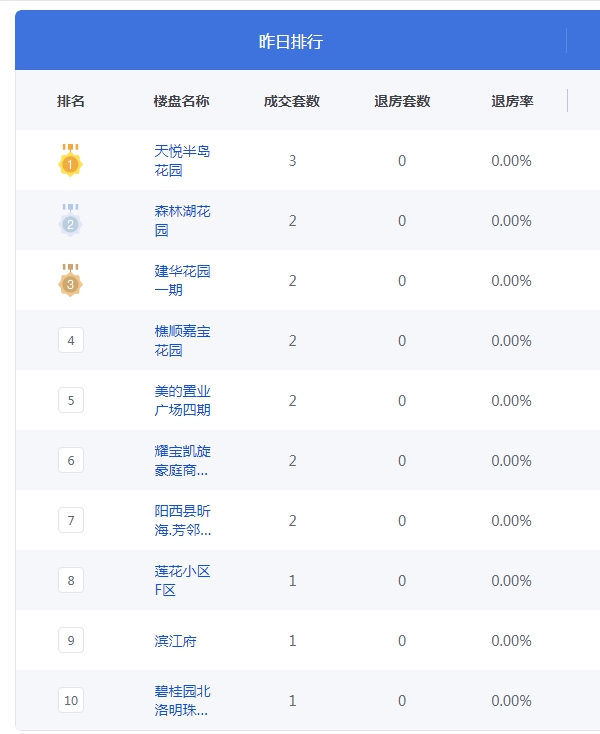Image resolution: width=600 pixels, height=734 pixels.
Task: Click the 楼盘名称 column header
Action: [x=182, y=101]
